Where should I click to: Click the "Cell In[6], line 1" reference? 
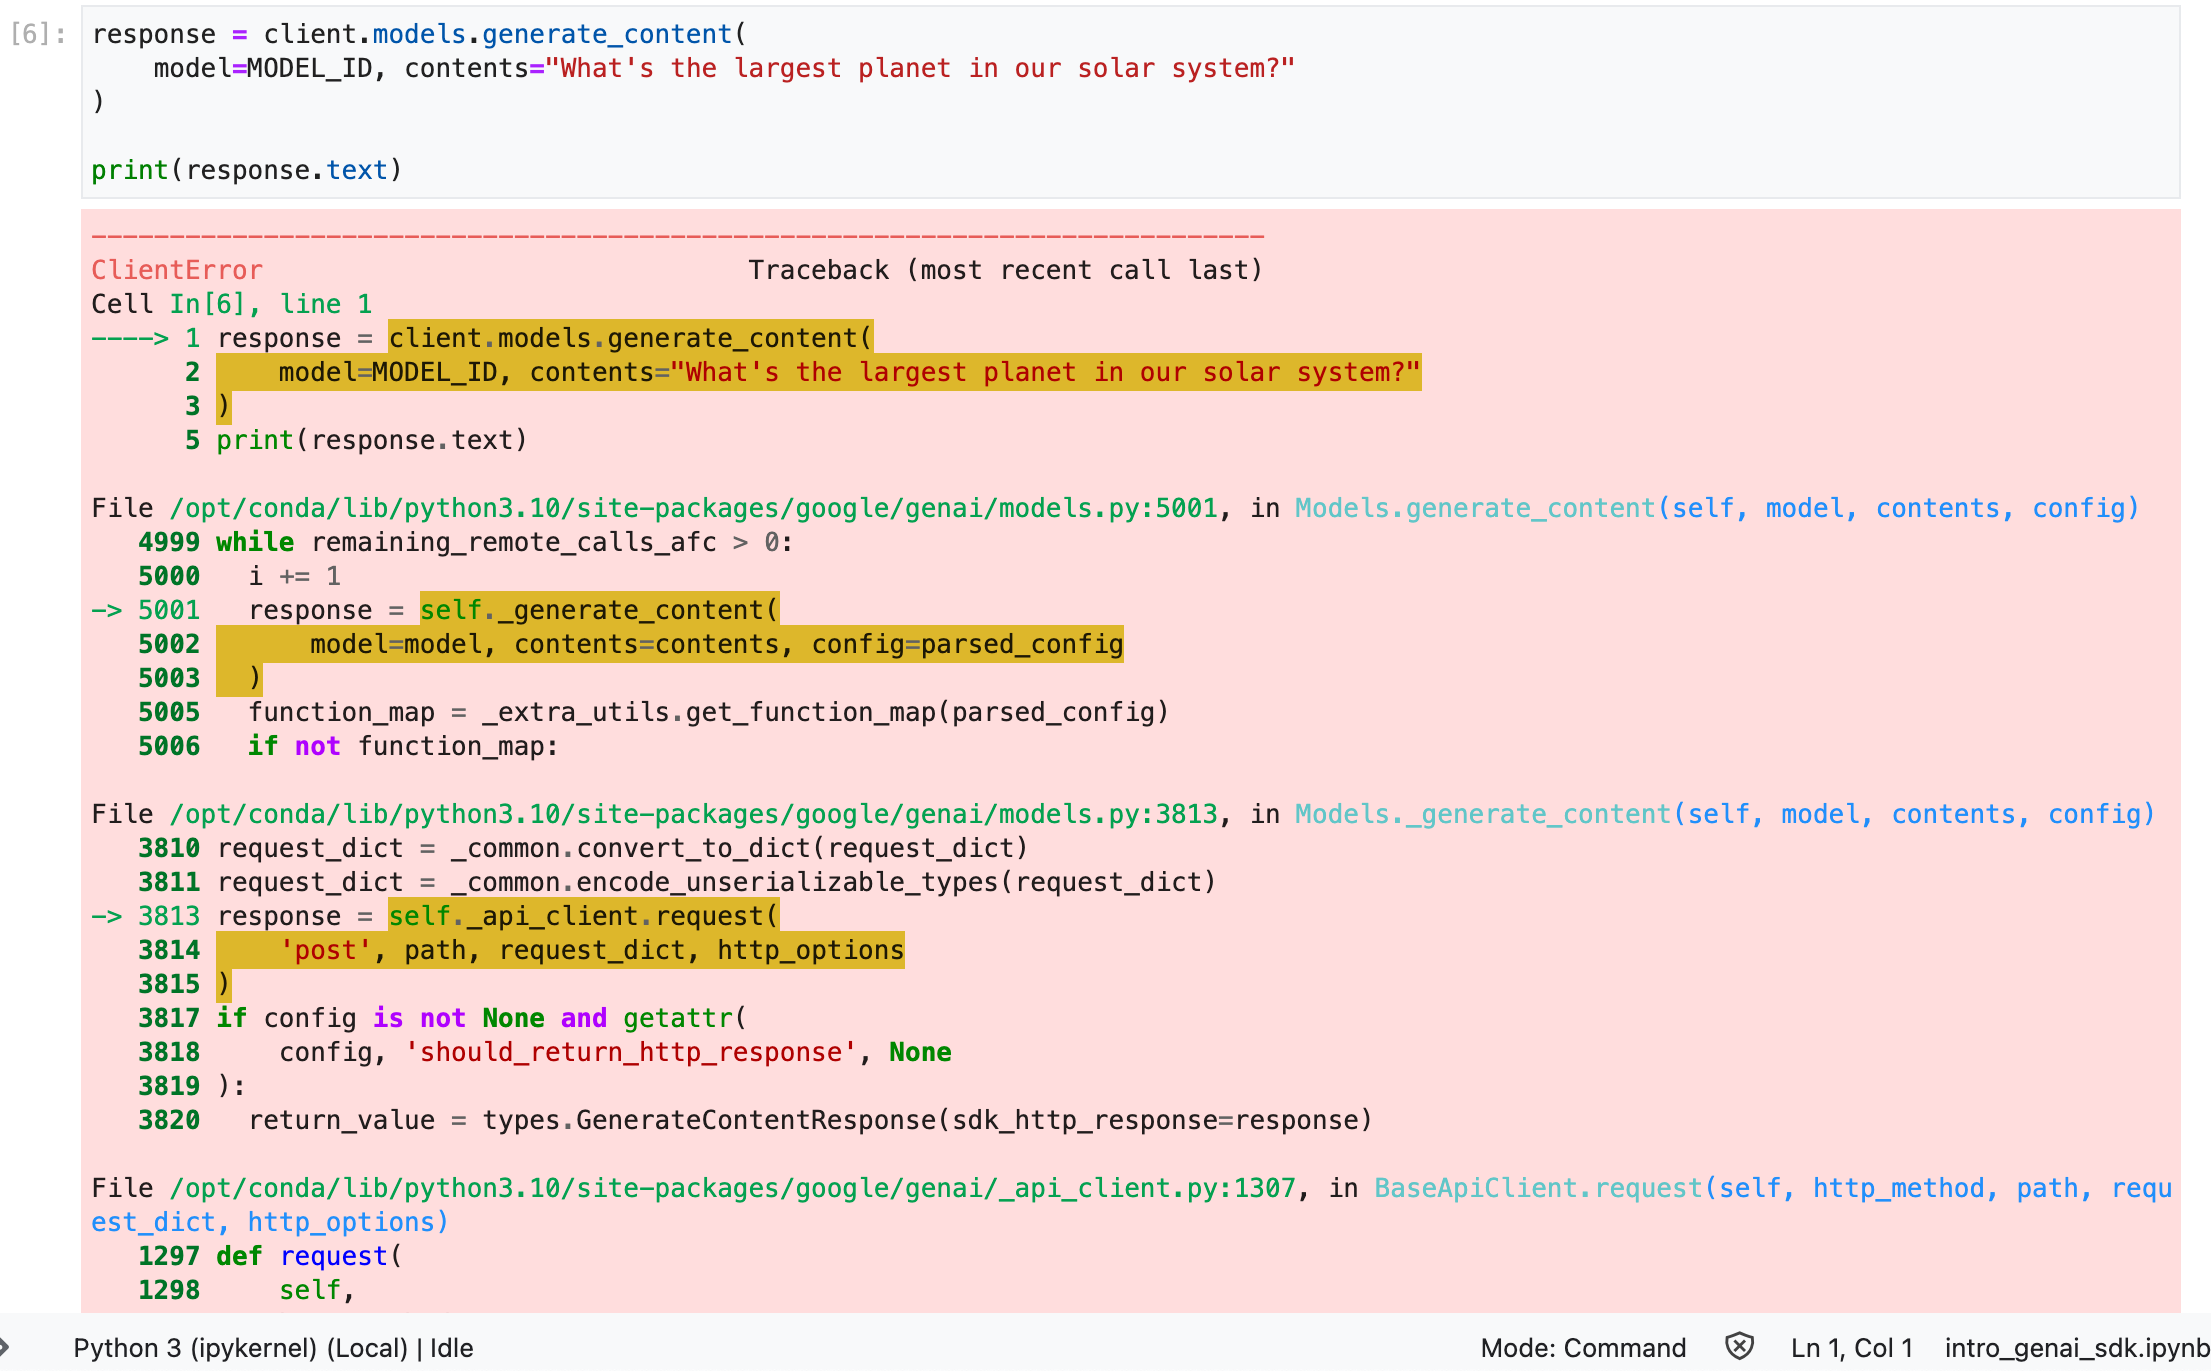(231, 304)
